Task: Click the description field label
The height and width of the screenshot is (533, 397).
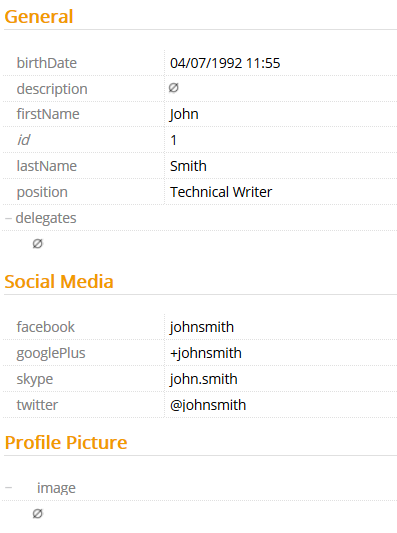Action: 52,89
